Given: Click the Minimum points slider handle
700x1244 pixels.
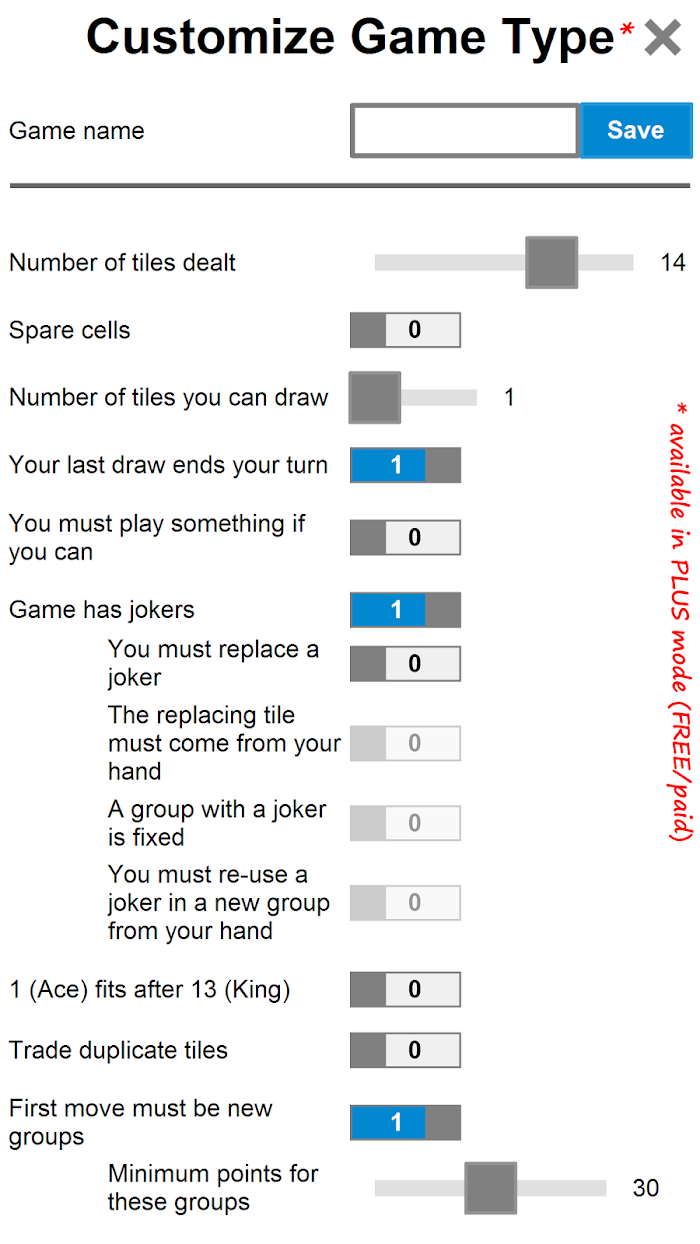Looking at the screenshot, I should pyautogui.click(x=491, y=1188).
